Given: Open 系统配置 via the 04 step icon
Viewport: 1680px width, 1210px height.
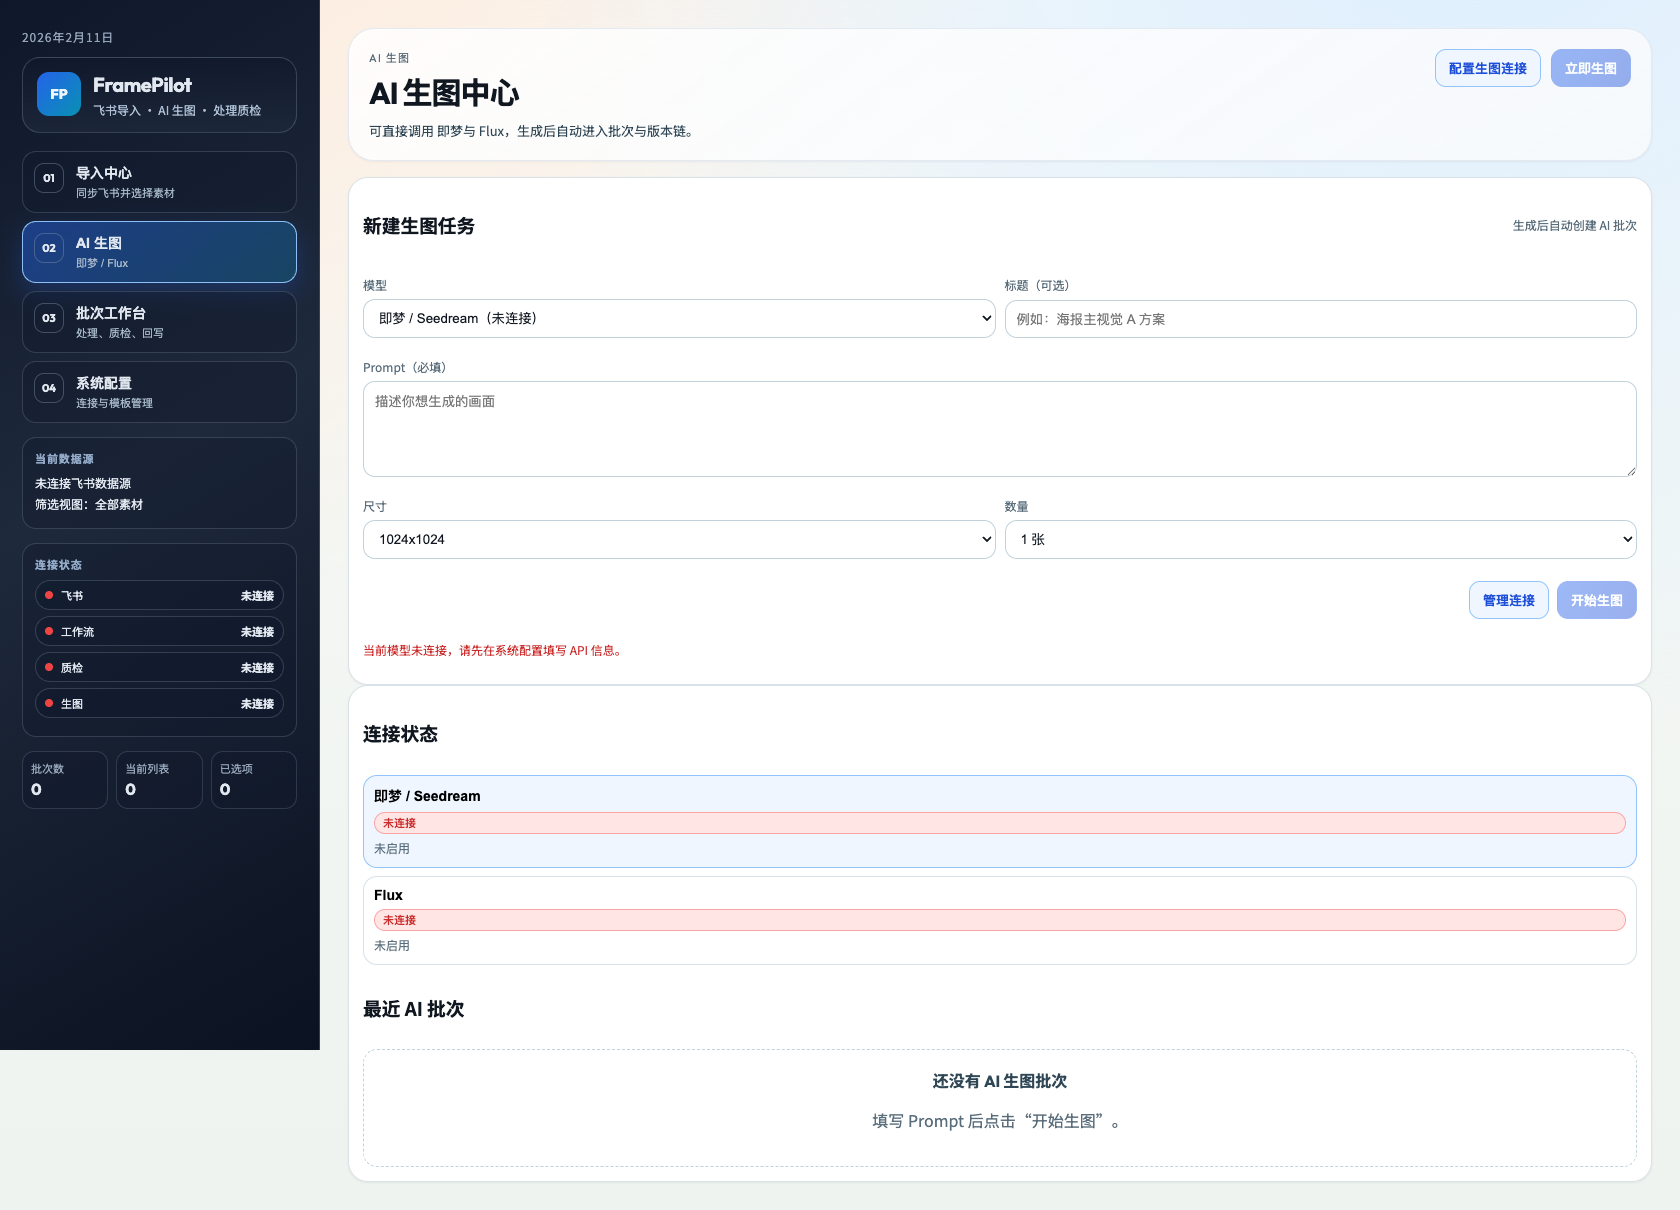Looking at the screenshot, I should pyautogui.click(x=48, y=388).
